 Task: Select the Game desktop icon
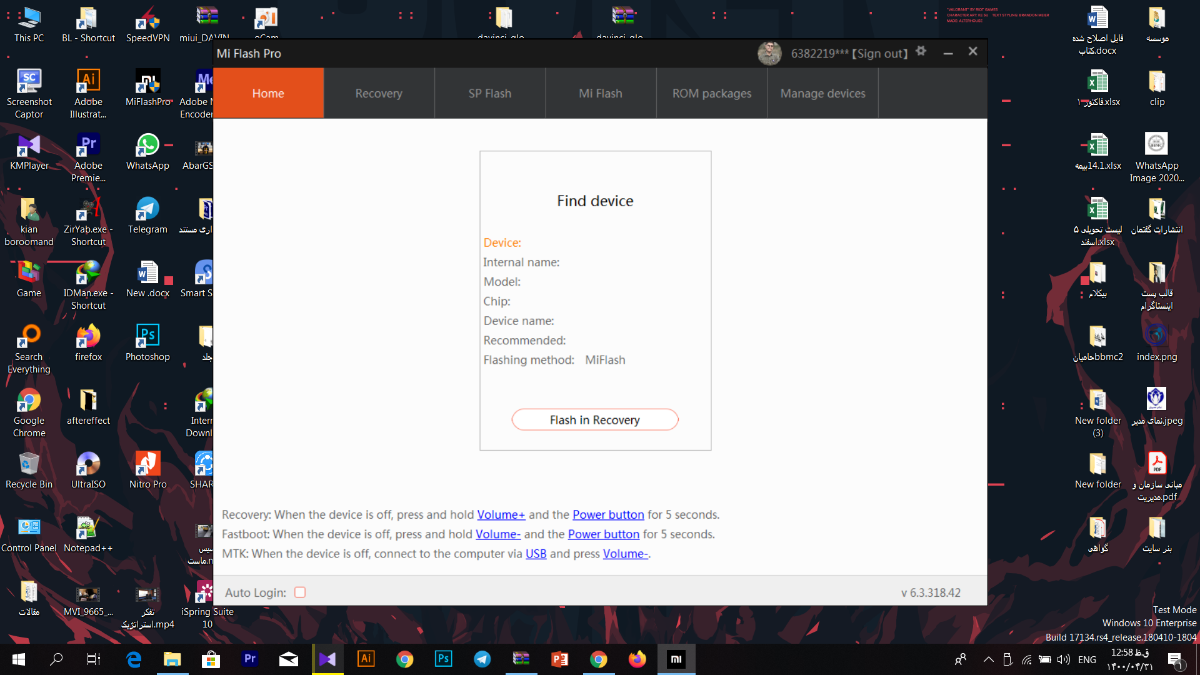tap(29, 279)
